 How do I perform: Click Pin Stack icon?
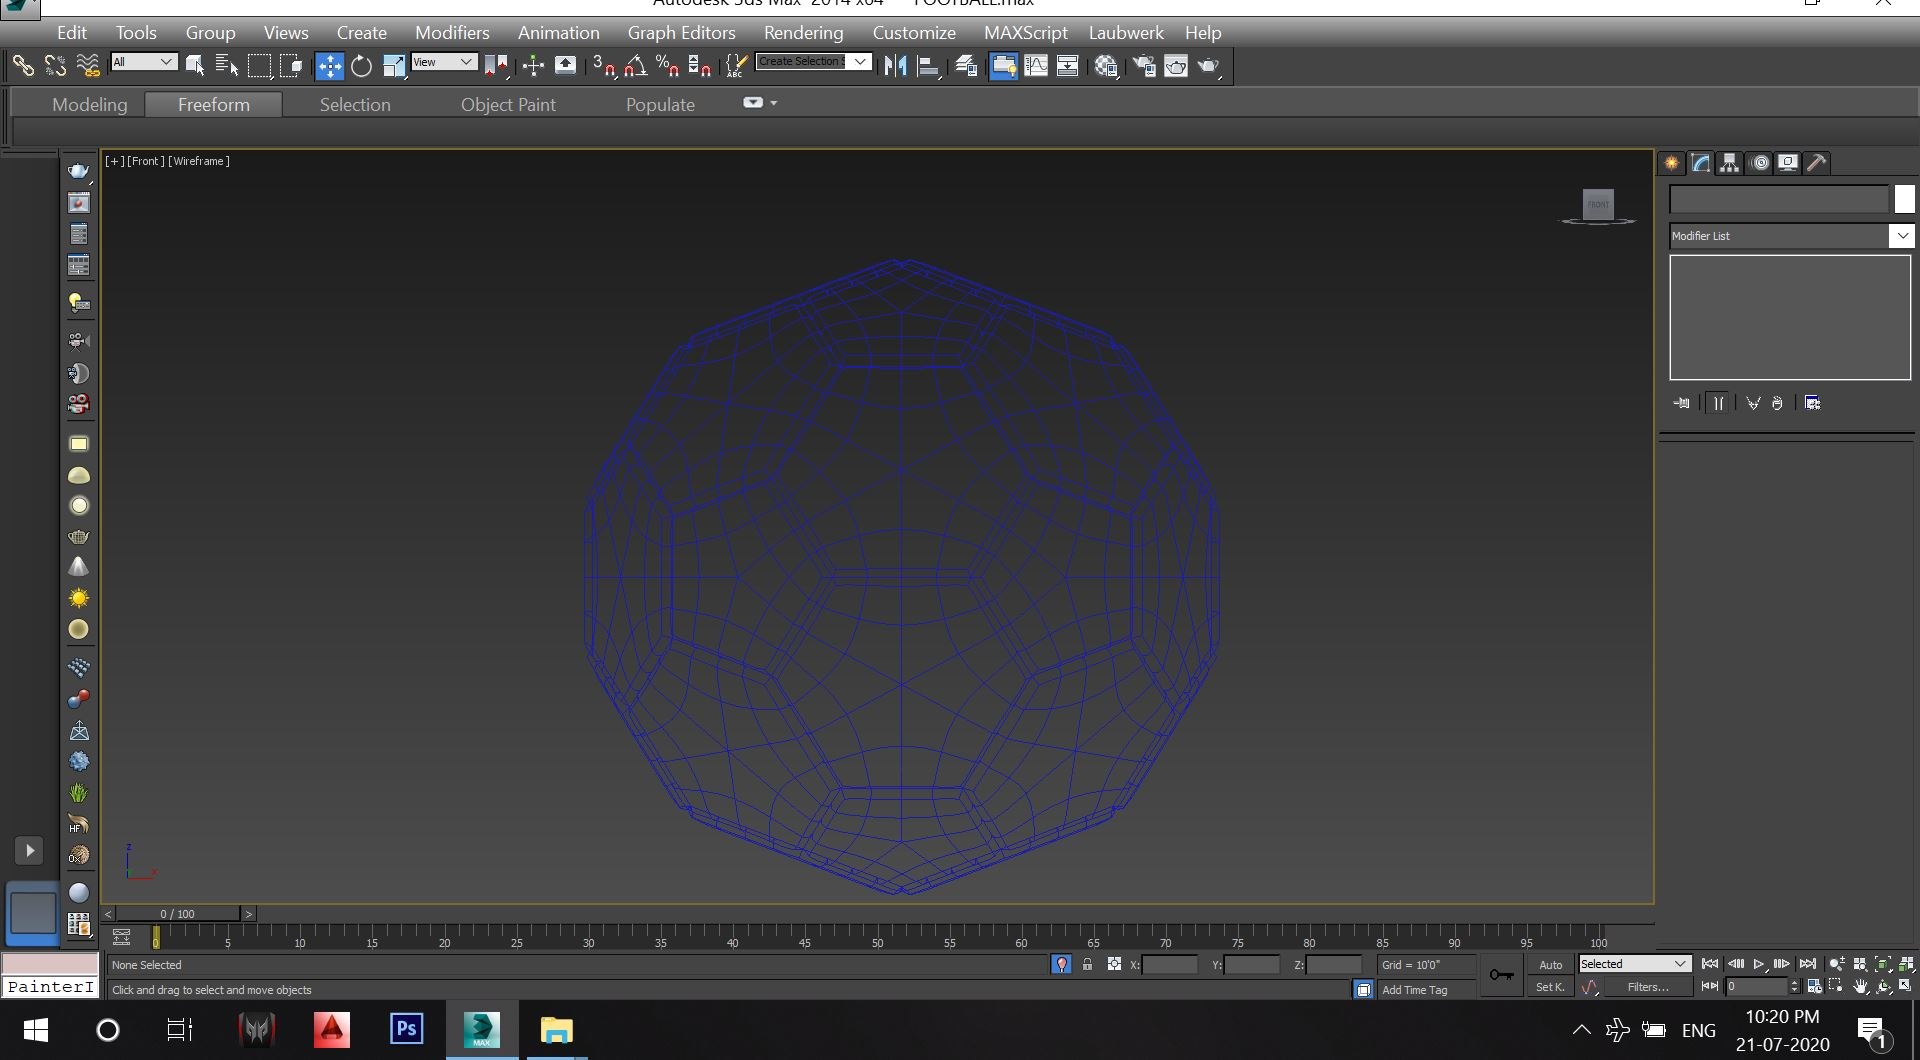click(x=1682, y=403)
